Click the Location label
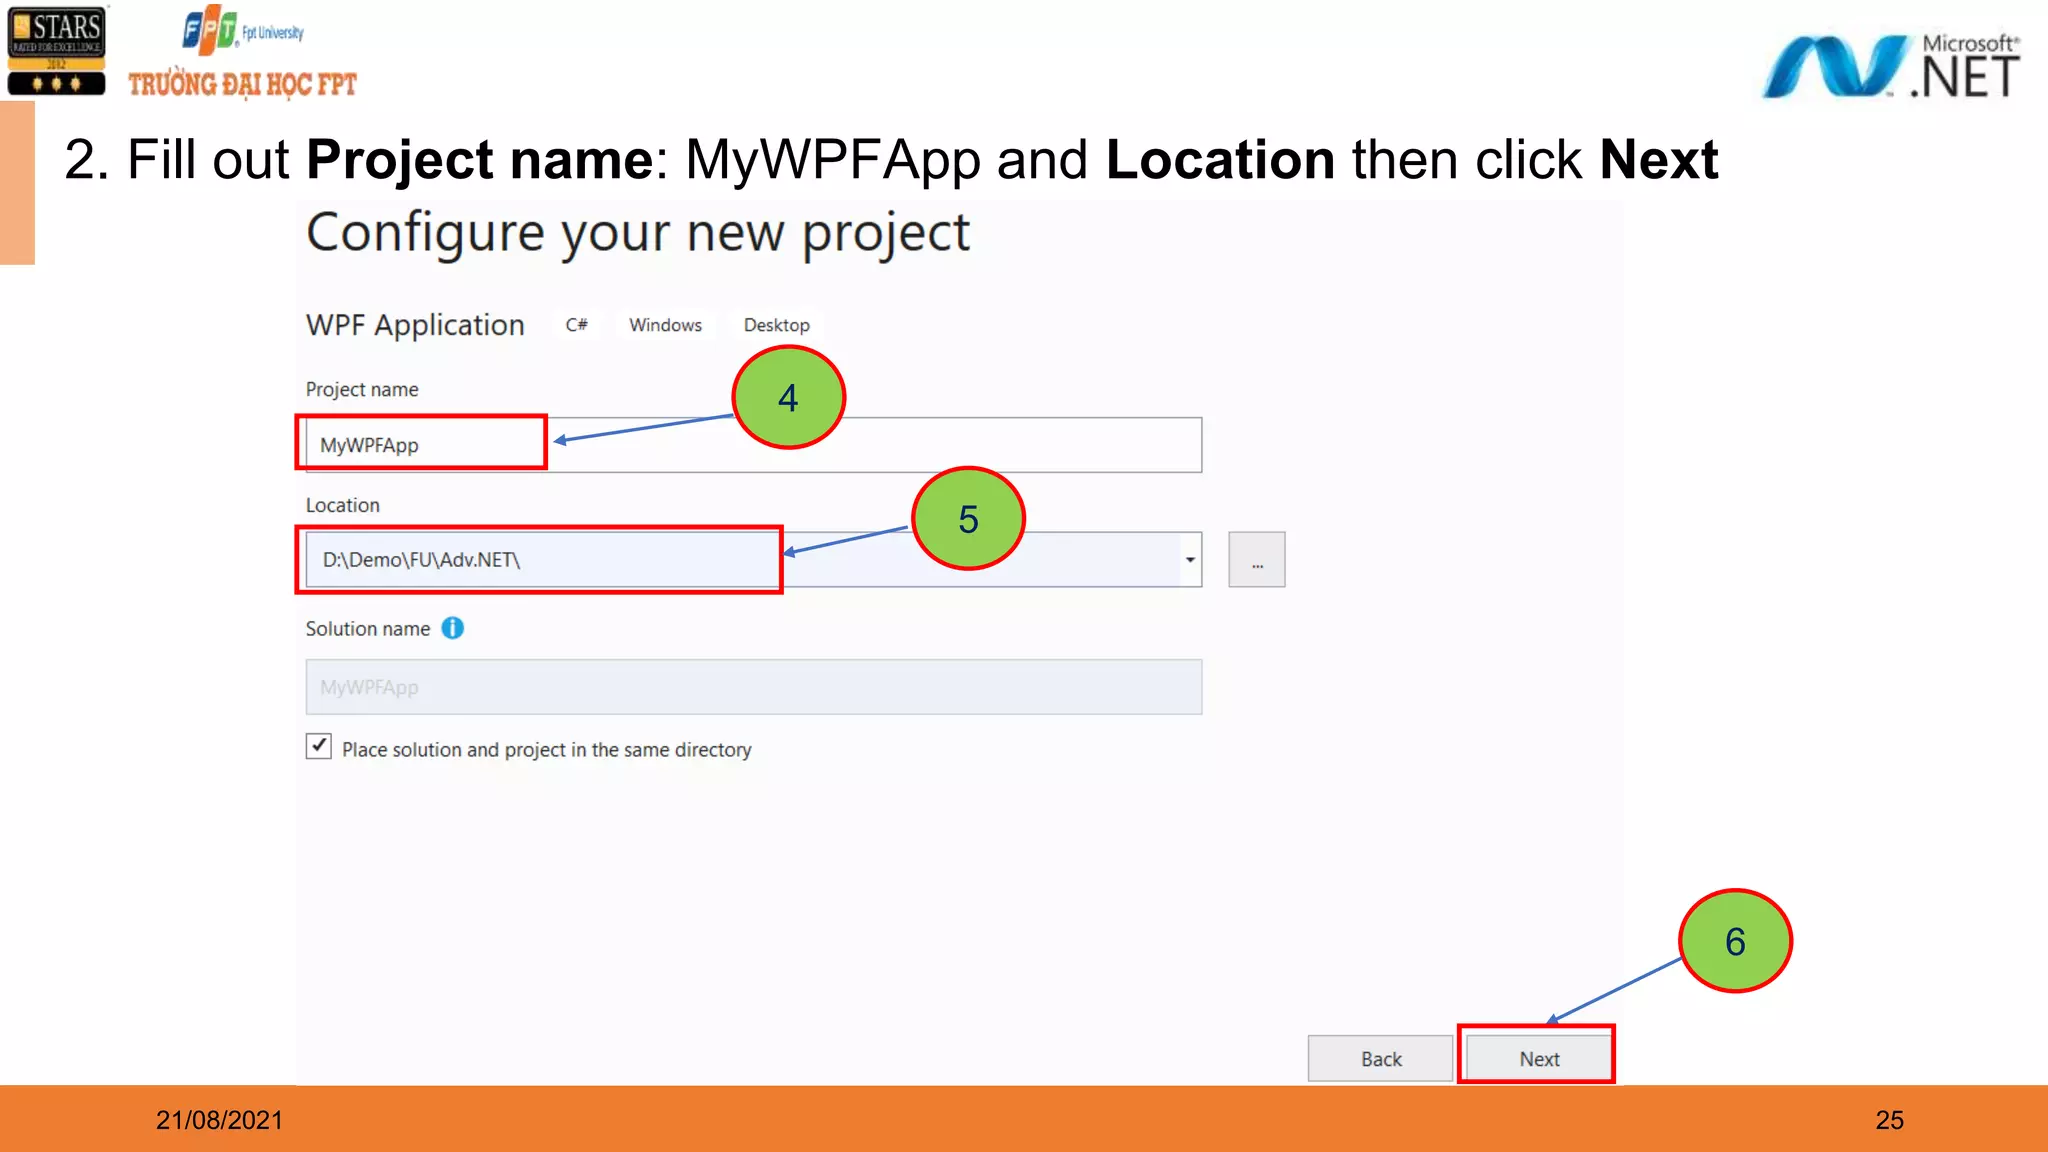This screenshot has width=2048, height=1152. (343, 505)
